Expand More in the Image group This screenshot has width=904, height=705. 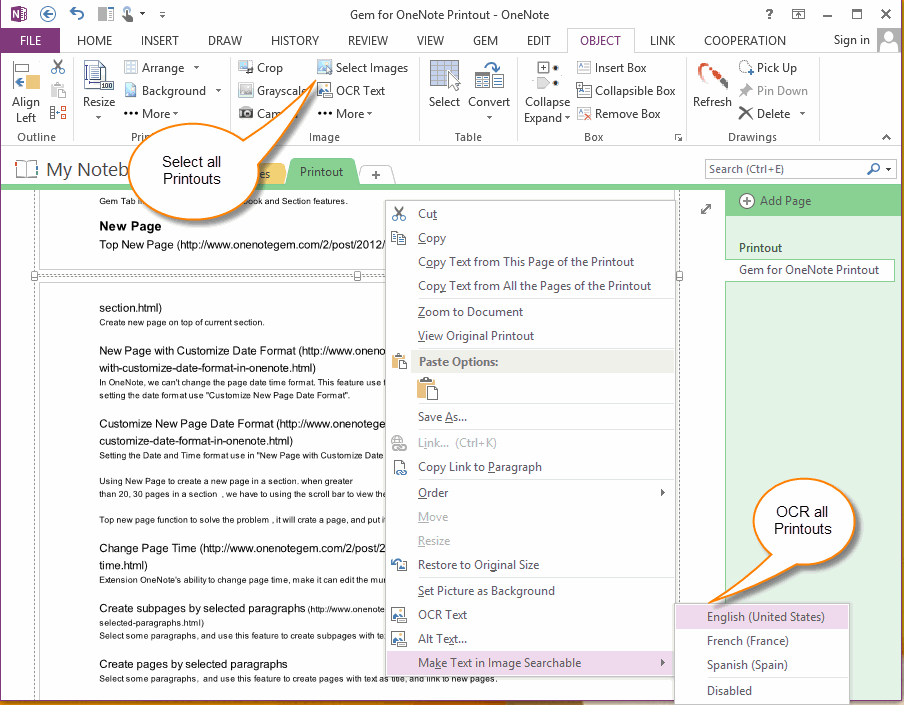[345, 114]
